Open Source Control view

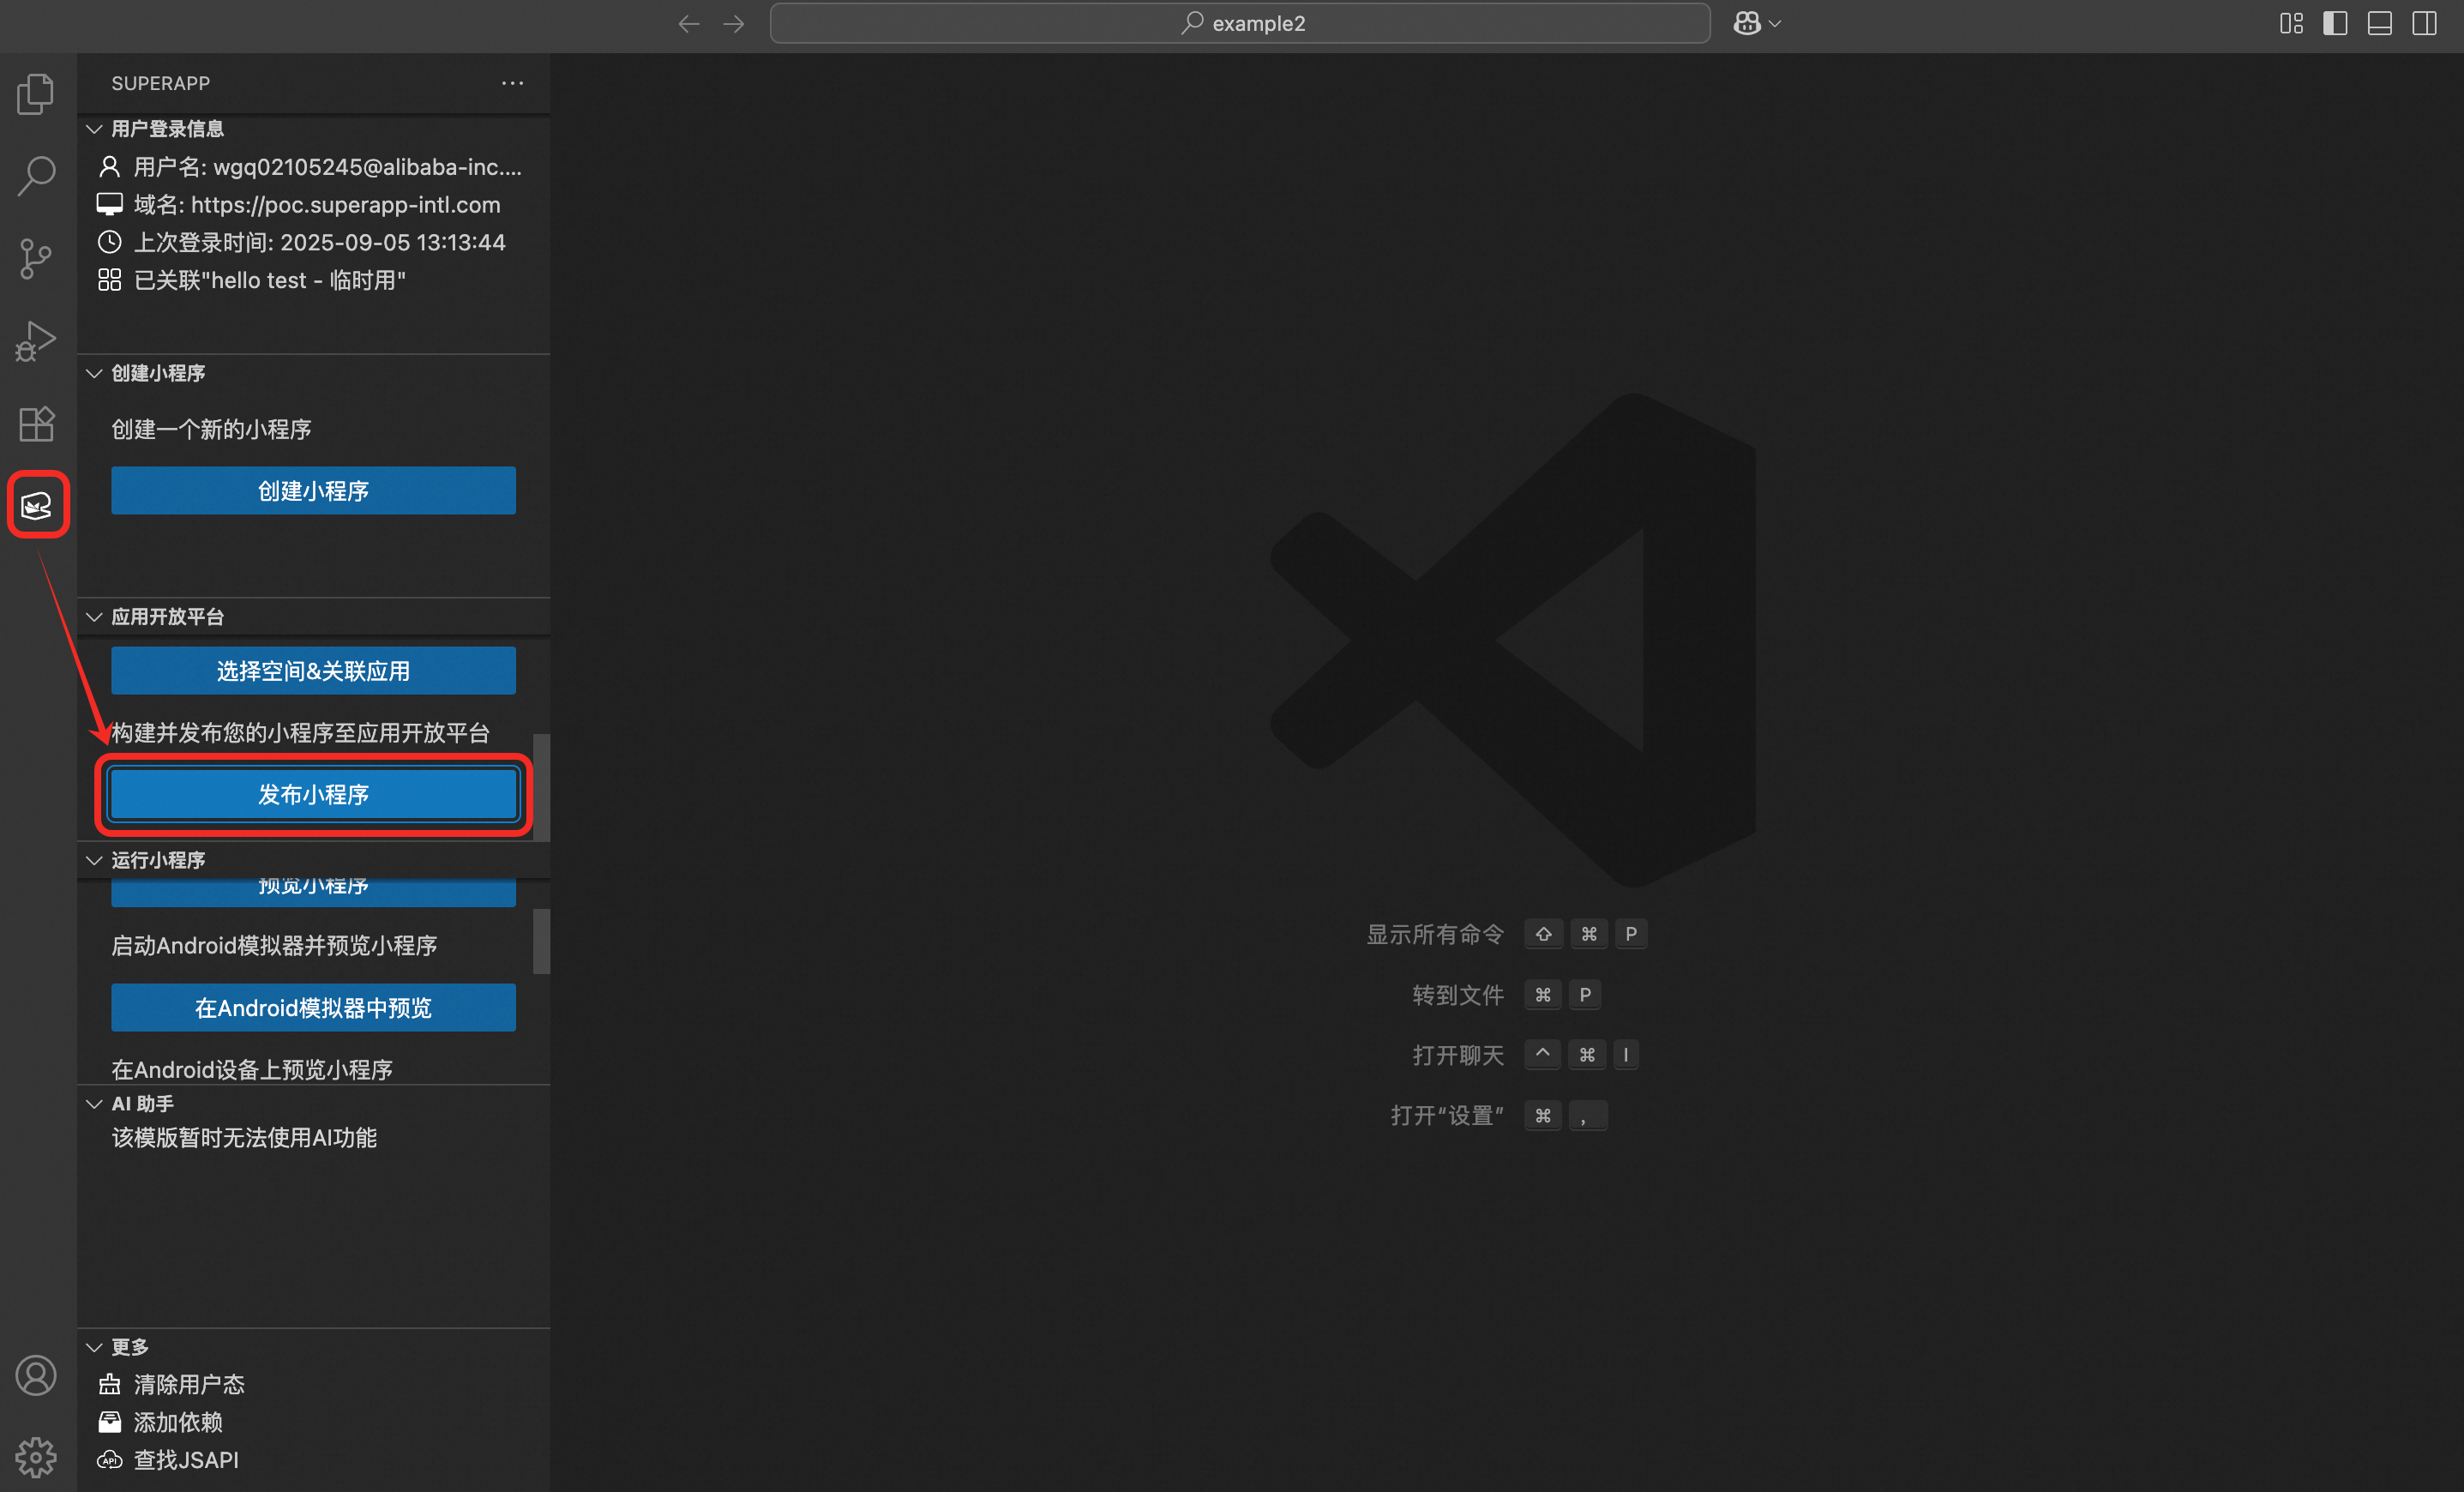[36, 259]
